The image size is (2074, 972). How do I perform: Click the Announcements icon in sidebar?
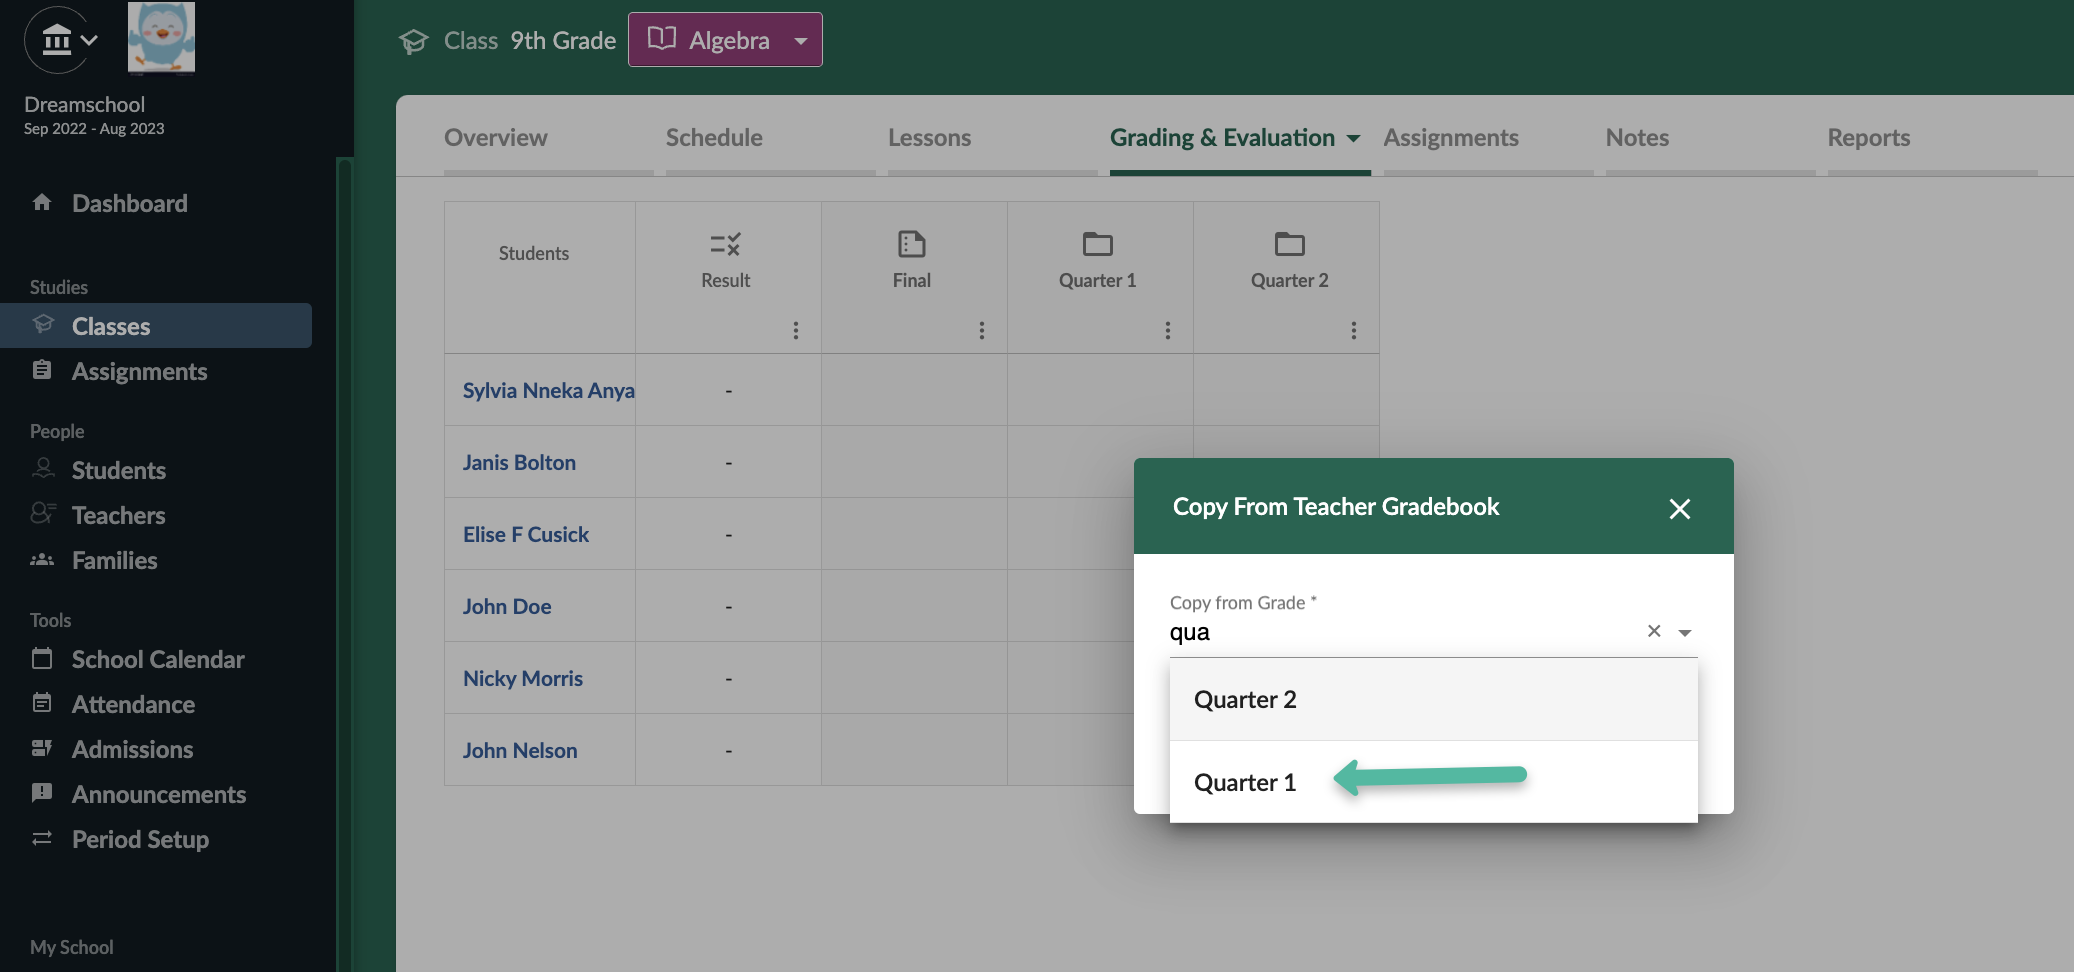[x=42, y=793]
